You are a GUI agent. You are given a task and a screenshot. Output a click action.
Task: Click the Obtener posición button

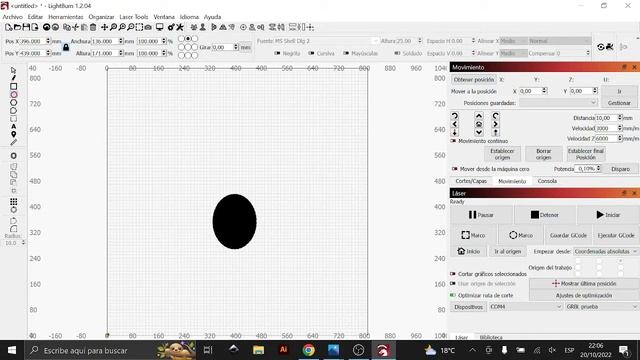point(473,80)
